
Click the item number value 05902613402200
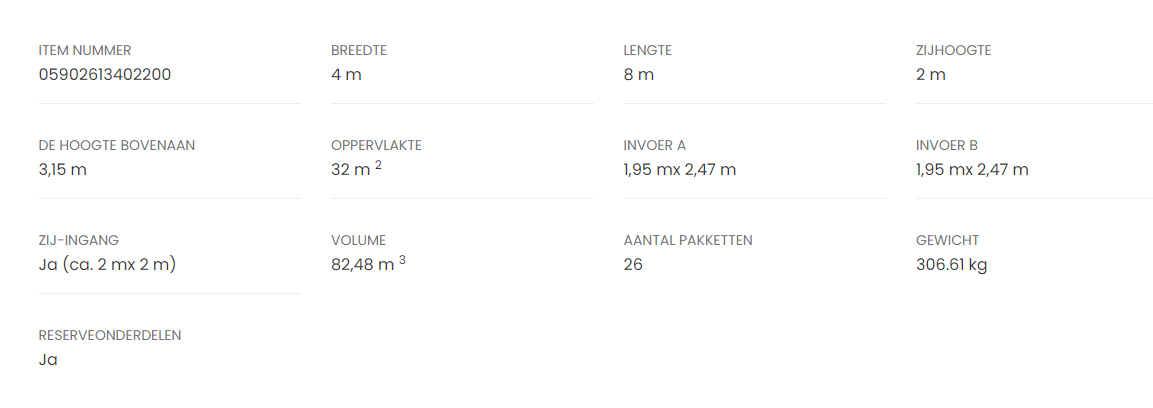(x=105, y=74)
